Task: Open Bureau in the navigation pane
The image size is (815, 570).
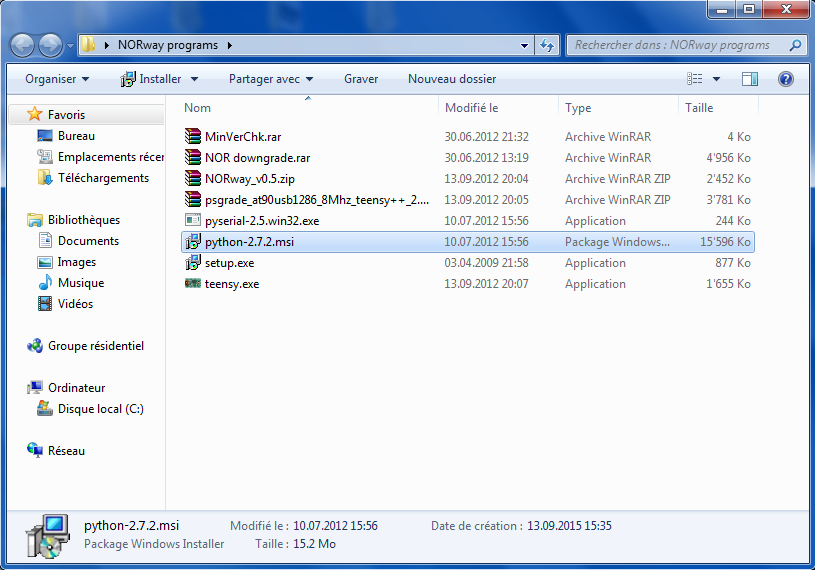Action: (76, 136)
